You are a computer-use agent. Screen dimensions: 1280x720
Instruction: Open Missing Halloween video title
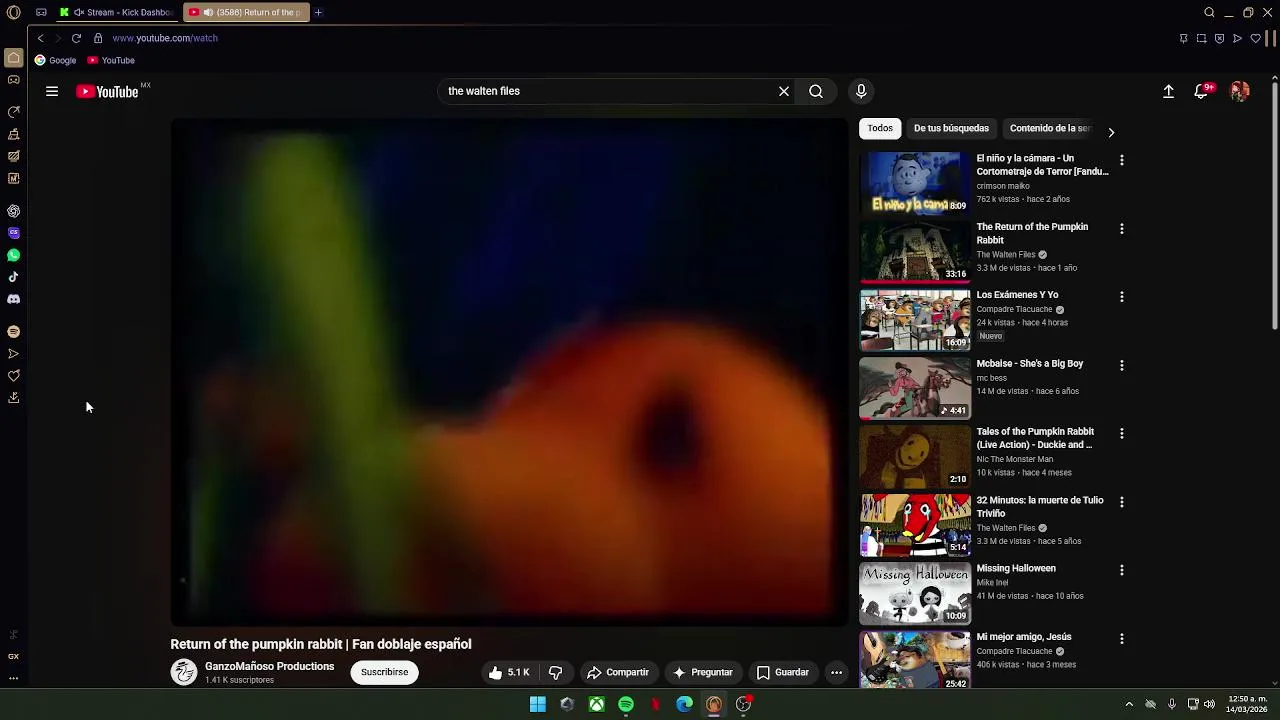click(1016, 568)
